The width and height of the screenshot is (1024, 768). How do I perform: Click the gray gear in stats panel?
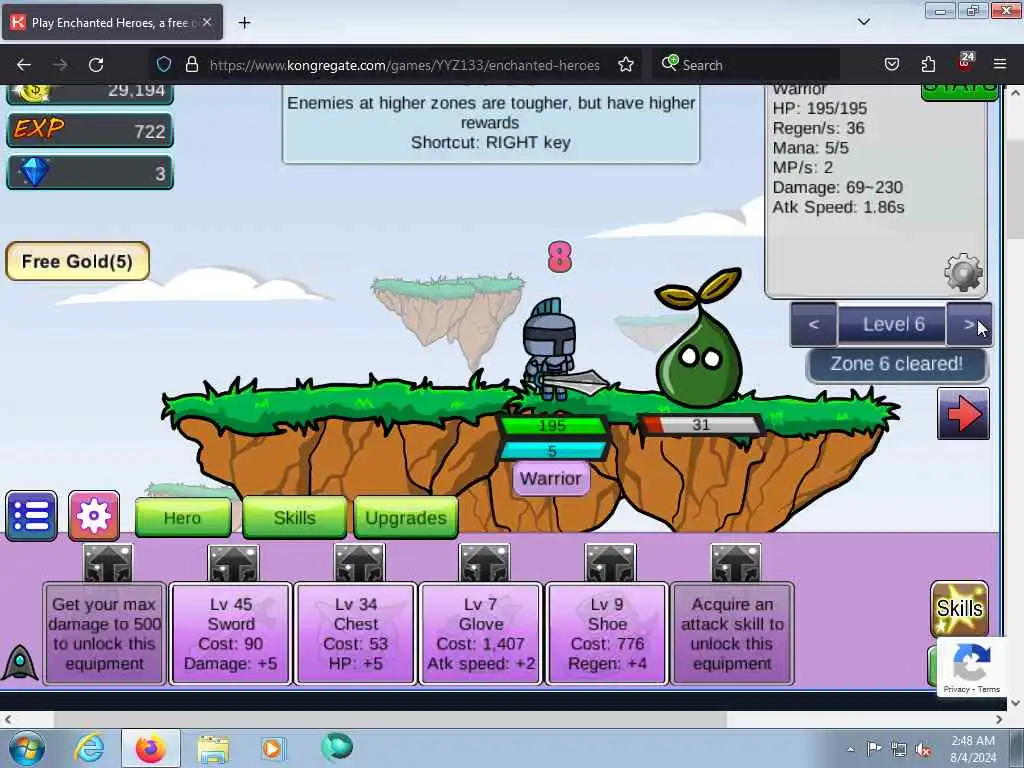tap(964, 272)
